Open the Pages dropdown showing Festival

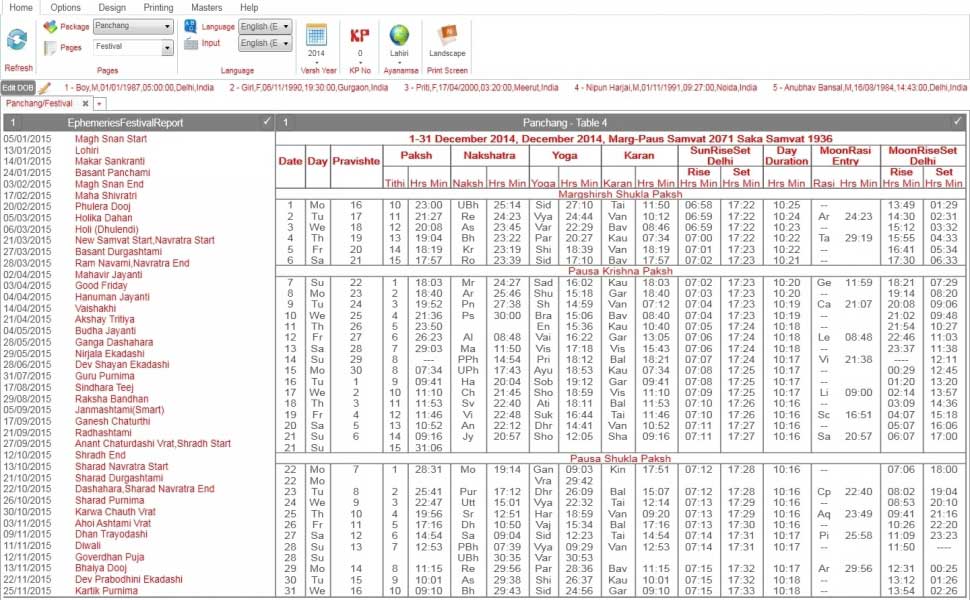click(x=133, y=48)
